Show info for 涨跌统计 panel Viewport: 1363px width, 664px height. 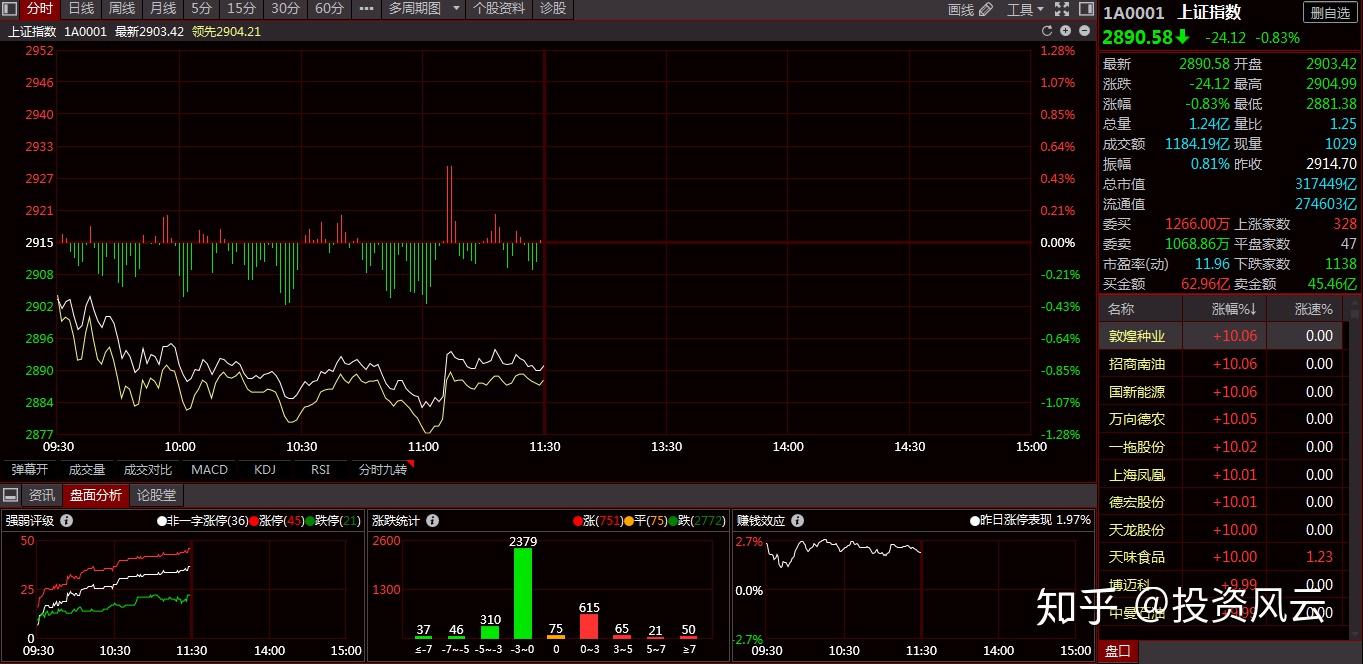pos(432,520)
